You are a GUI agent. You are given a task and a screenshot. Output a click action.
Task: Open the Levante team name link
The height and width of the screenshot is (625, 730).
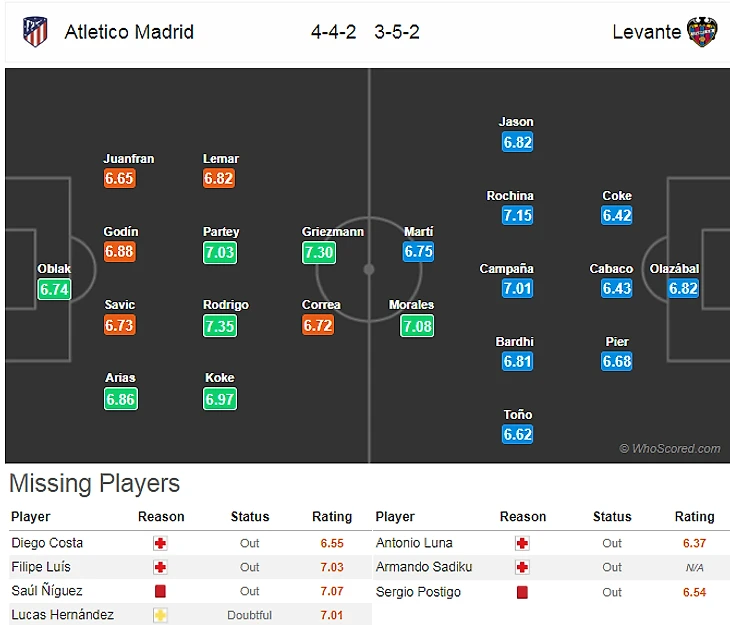[x=647, y=32]
